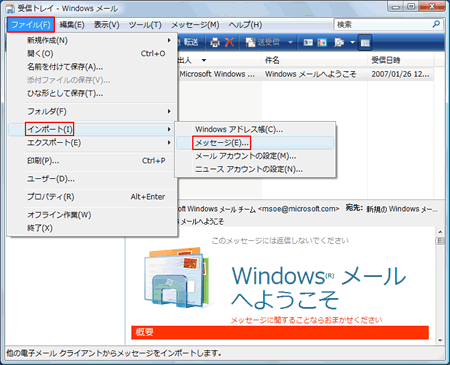Select the インポート(I) menu entry
Image resolution: width=450 pixels, height=365 pixels.
click(92, 129)
